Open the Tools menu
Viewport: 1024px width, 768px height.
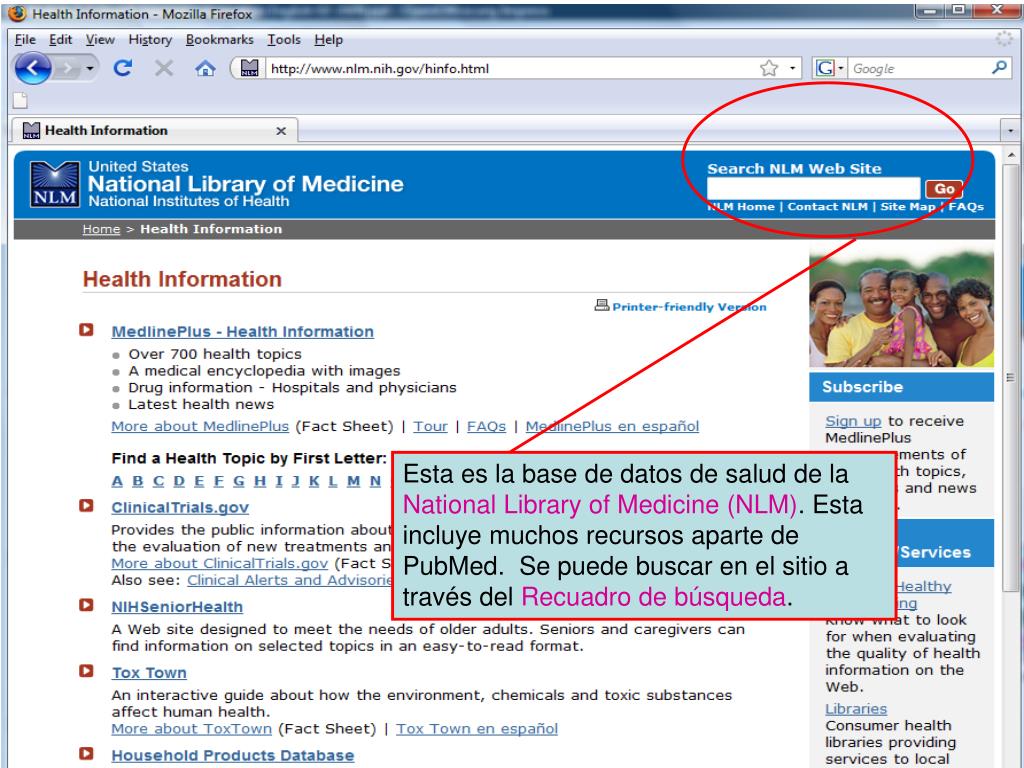coord(284,40)
